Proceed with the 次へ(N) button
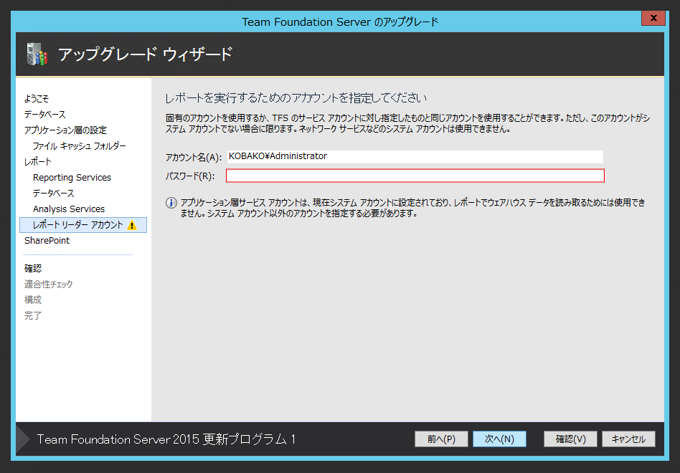 pyautogui.click(x=500, y=439)
